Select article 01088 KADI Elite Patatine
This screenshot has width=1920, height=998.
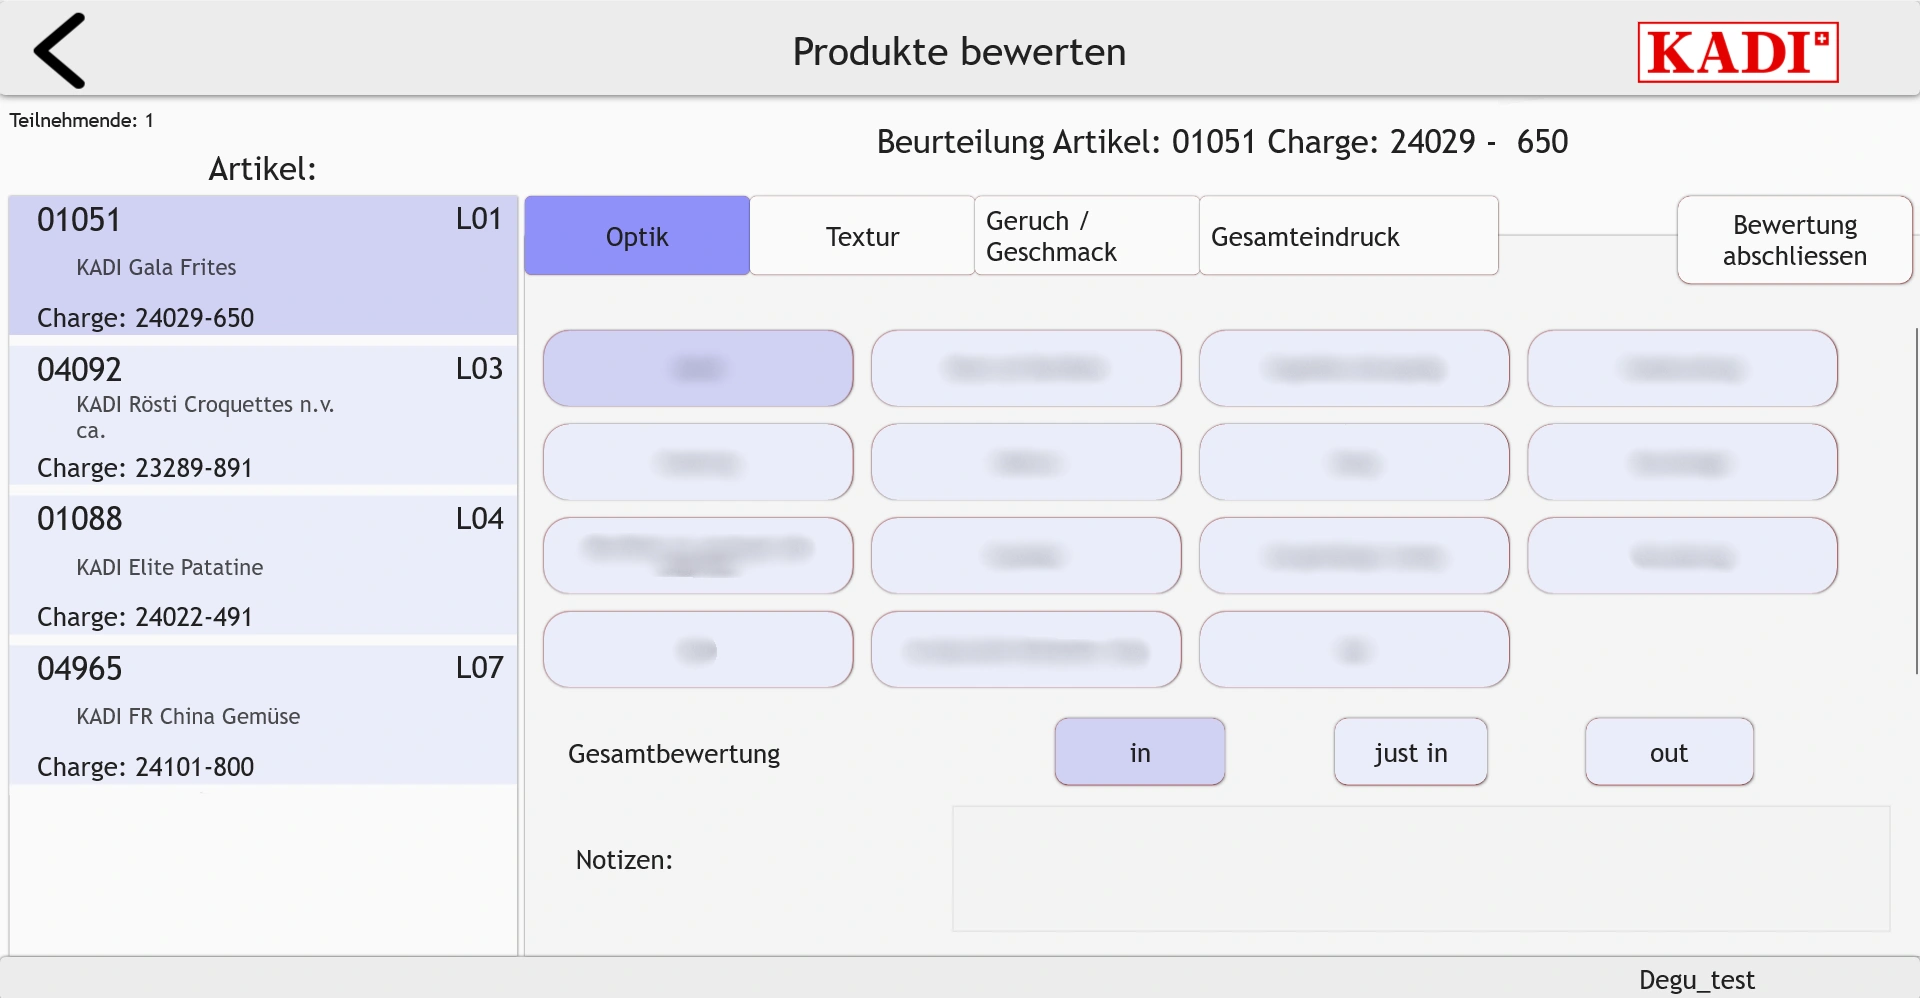point(263,565)
